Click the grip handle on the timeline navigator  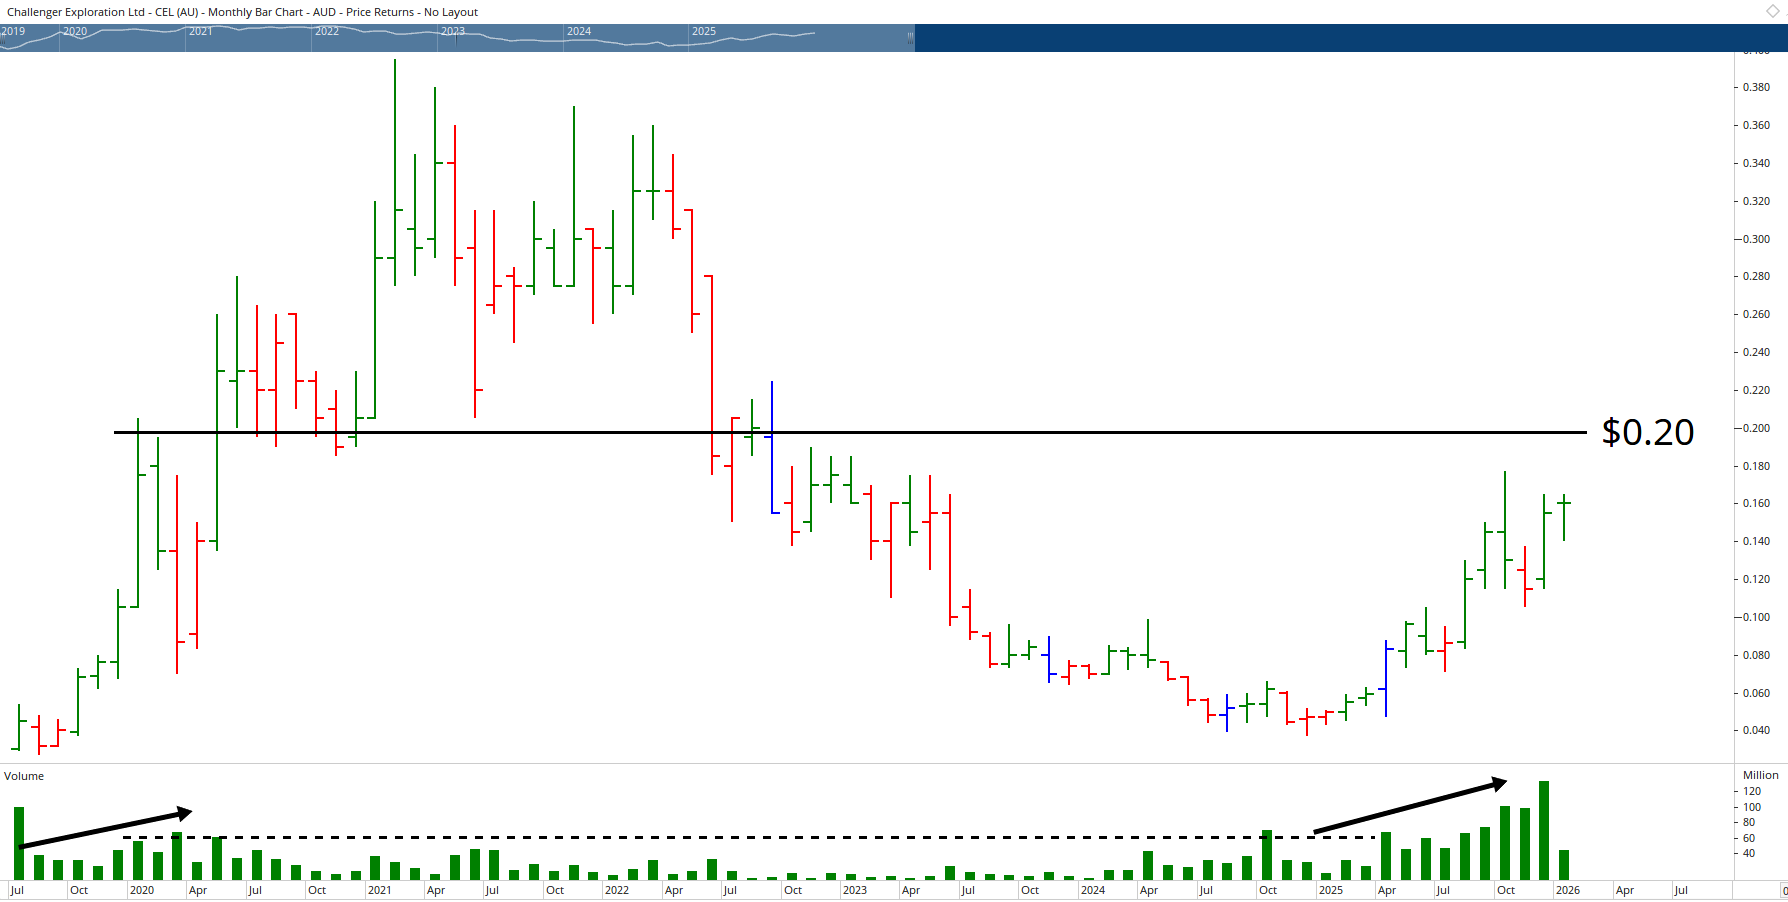[910, 38]
